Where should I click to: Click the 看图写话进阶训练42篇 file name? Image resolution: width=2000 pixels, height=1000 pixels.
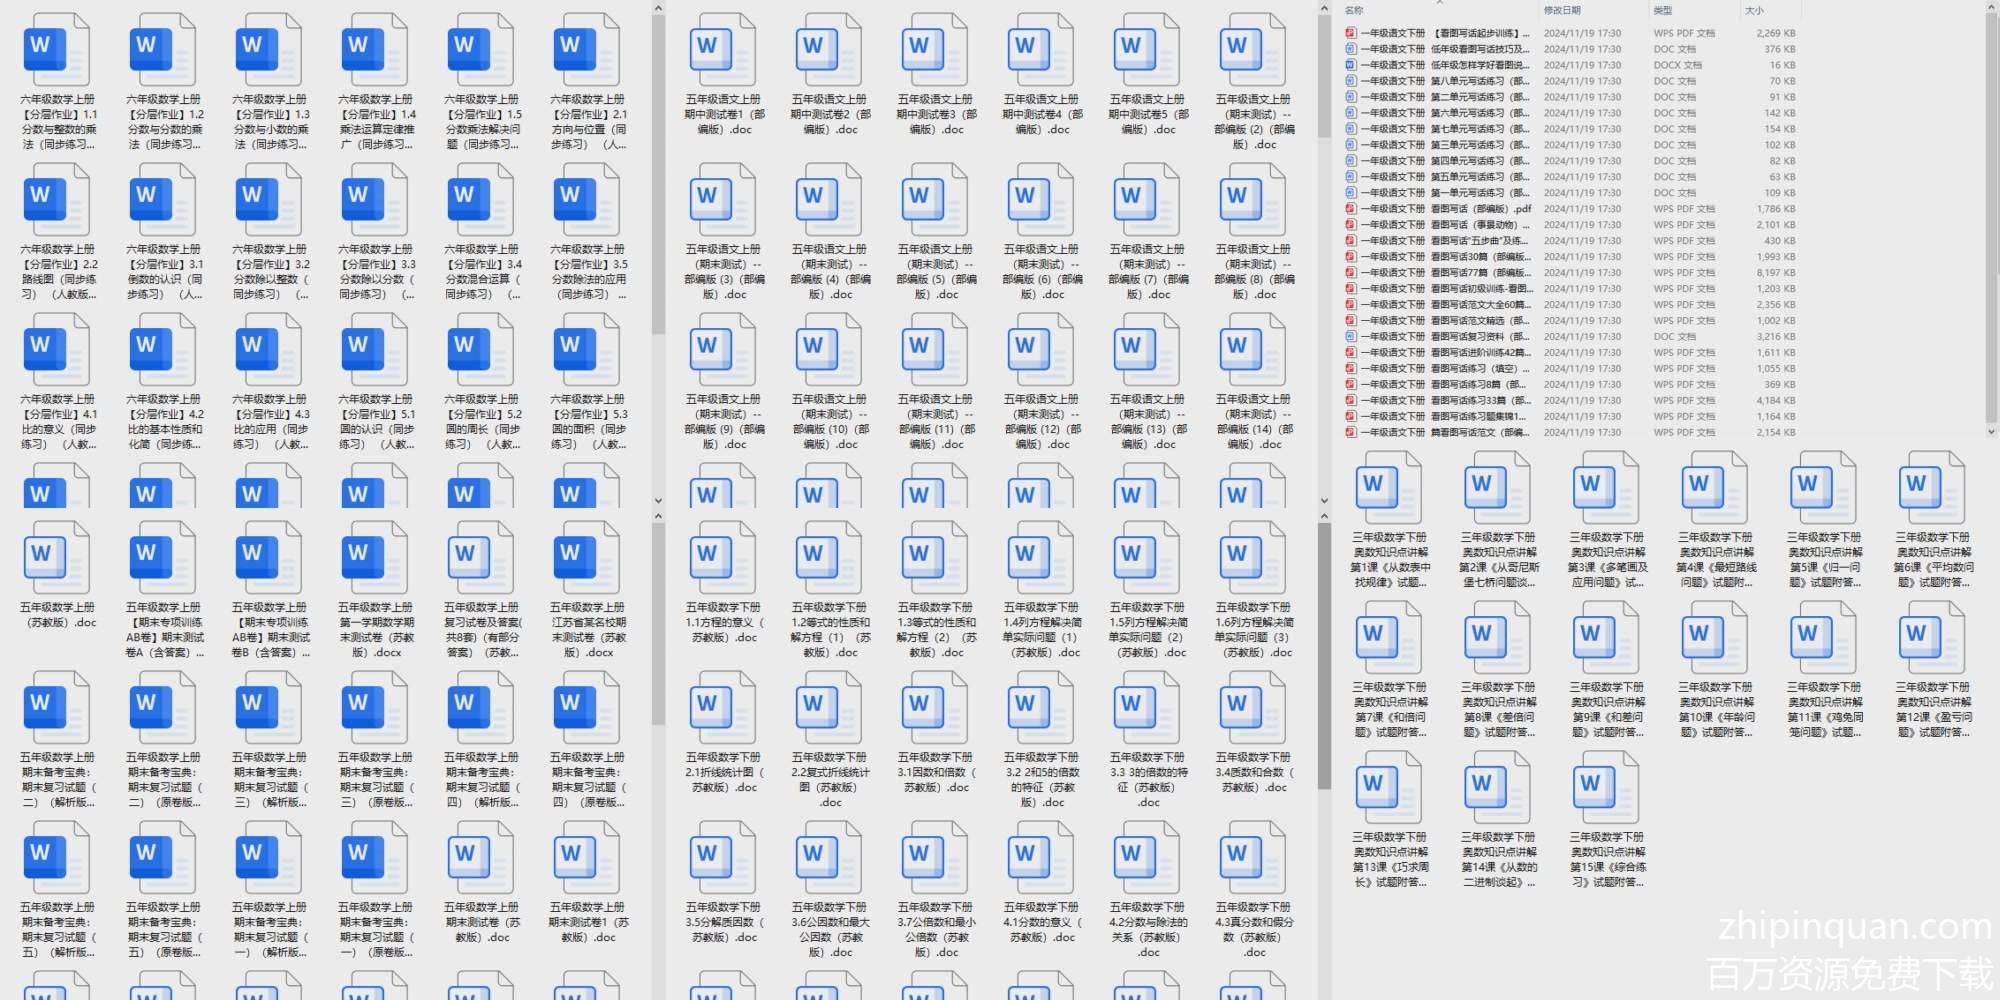1446,353
